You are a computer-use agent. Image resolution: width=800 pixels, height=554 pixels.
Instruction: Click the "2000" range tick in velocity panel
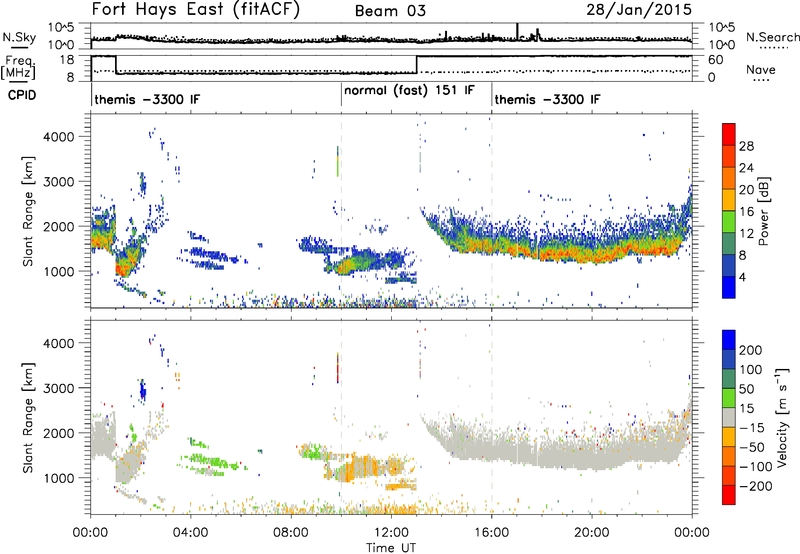[x=58, y=433]
